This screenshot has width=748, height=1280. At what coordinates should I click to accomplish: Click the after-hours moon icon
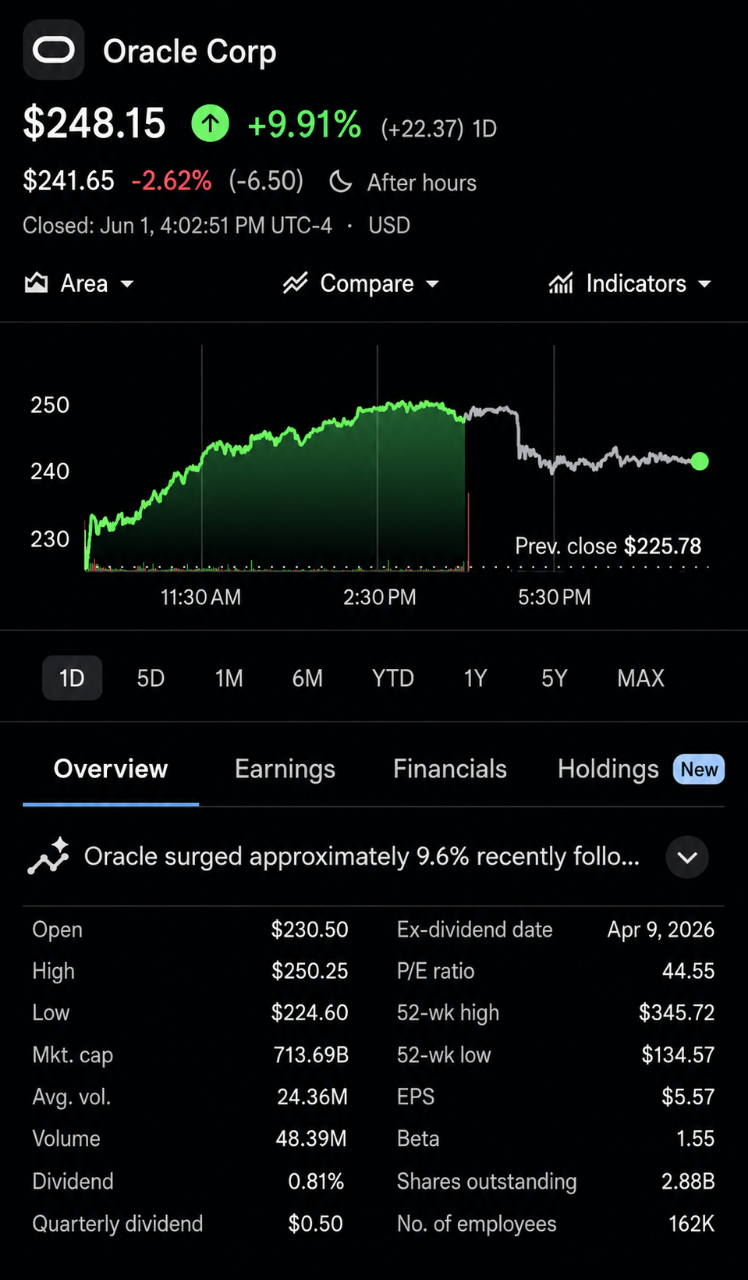pos(341,182)
